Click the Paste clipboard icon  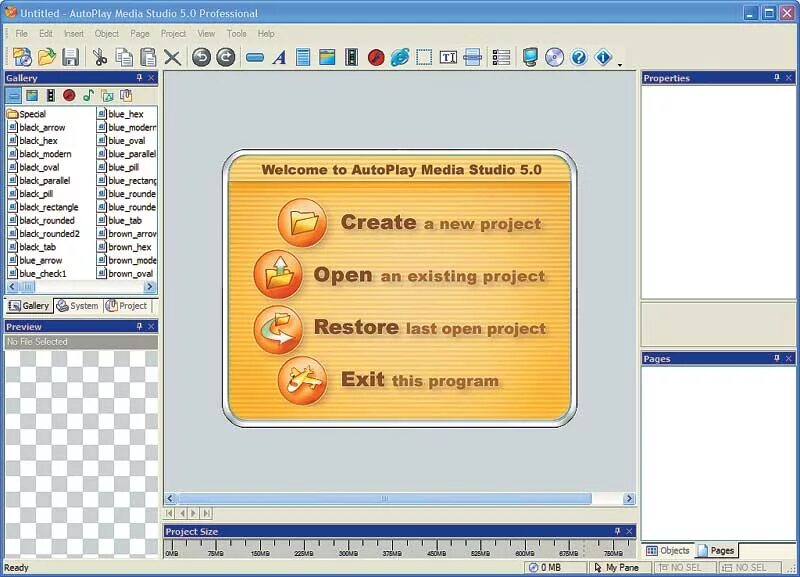(148, 57)
